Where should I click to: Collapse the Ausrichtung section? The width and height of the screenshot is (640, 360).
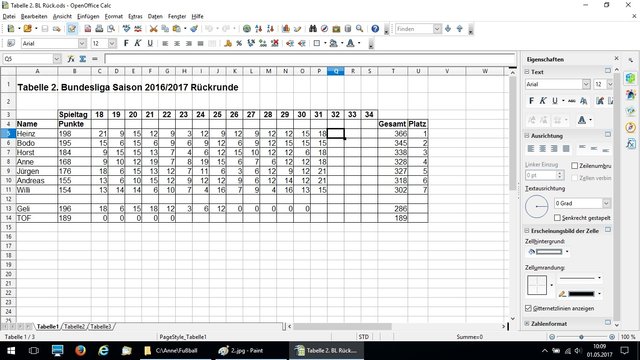tap(527, 136)
